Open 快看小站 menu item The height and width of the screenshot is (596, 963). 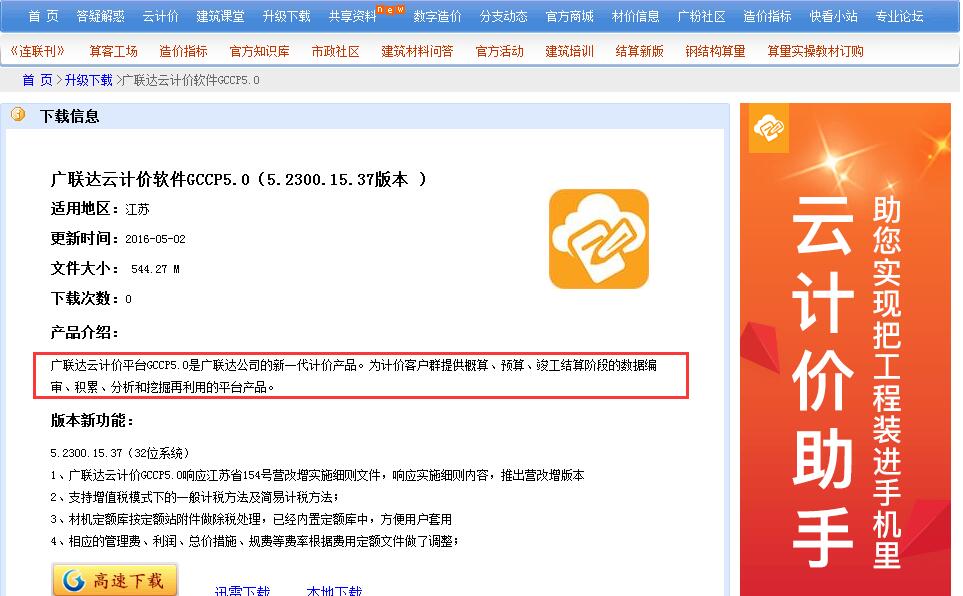[x=833, y=17]
